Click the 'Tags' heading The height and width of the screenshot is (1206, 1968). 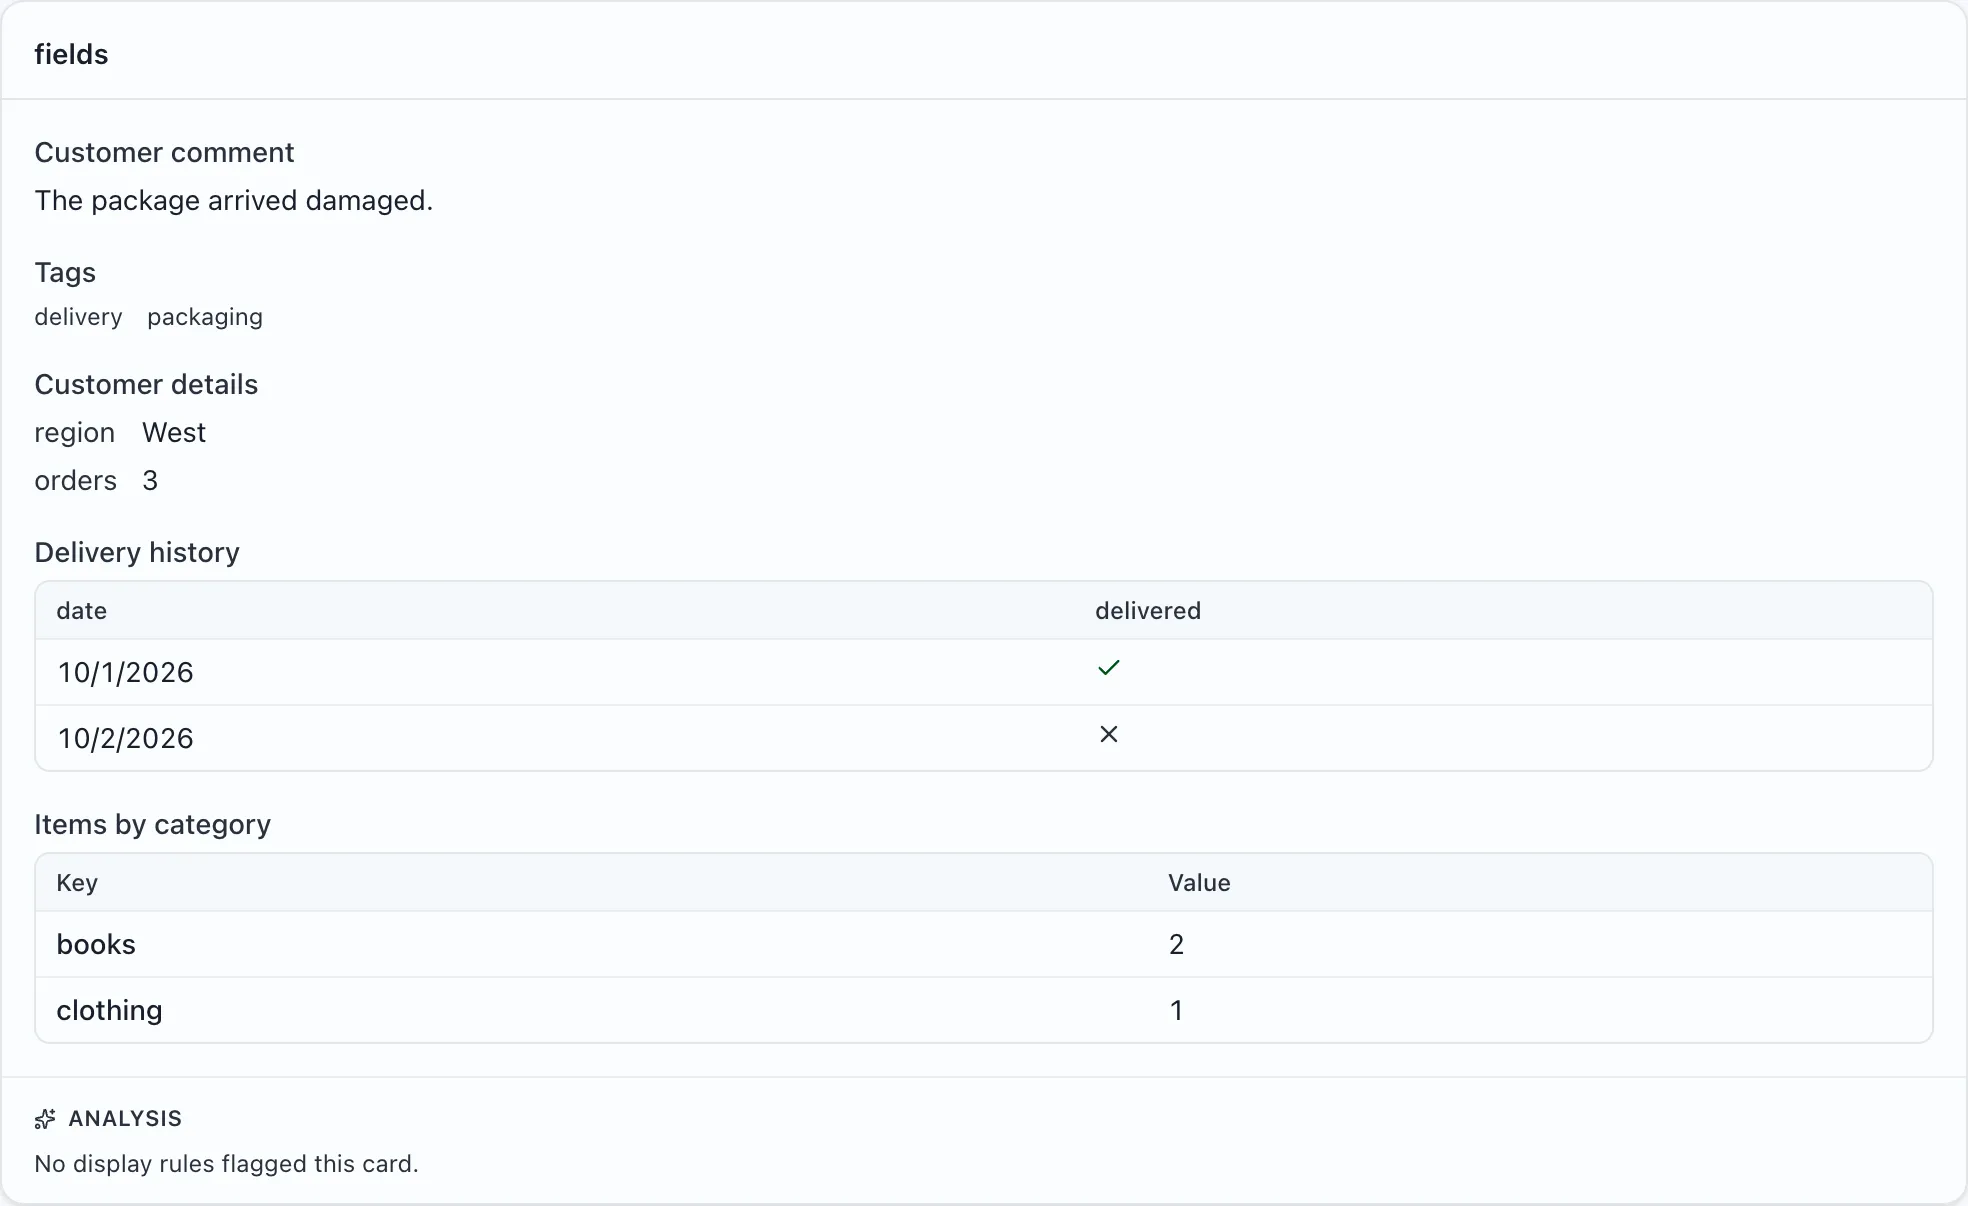tap(65, 272)
